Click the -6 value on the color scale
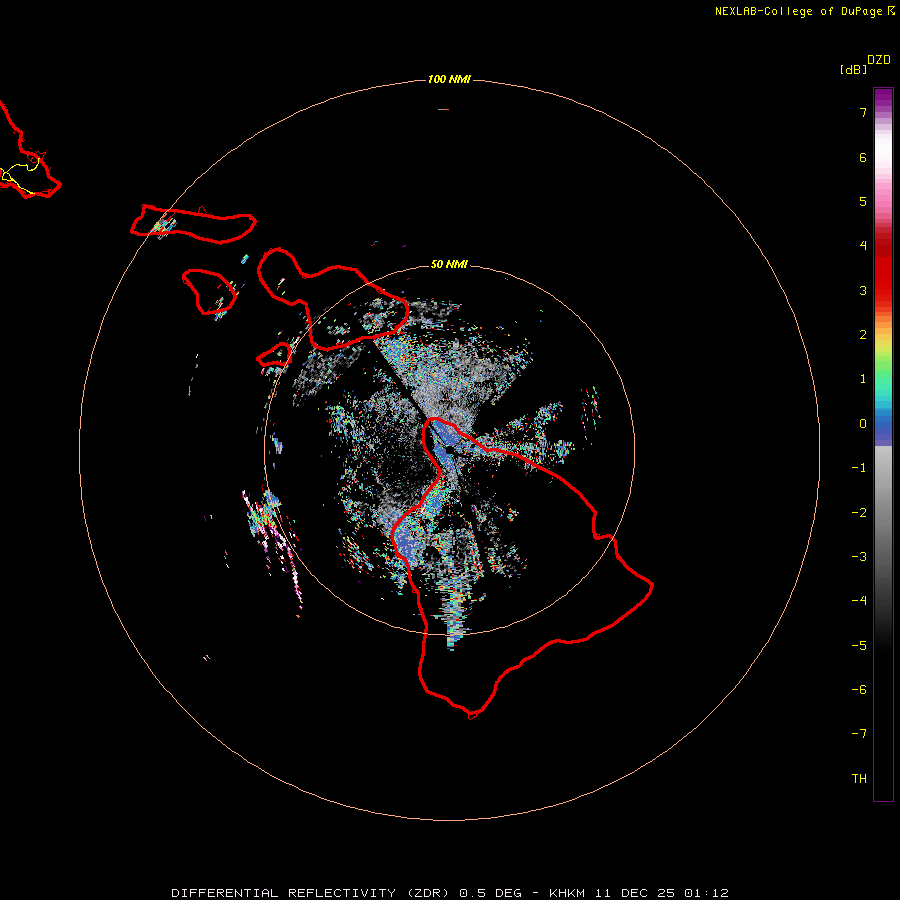This screenshot has width=900, height=900. [859, 690]
